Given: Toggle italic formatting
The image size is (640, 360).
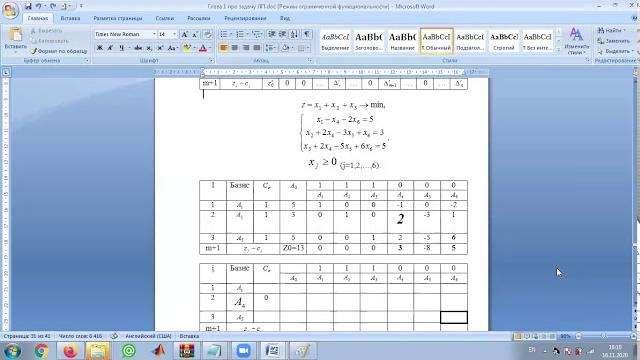Looking at the screenshot, I should pos(110,48).
